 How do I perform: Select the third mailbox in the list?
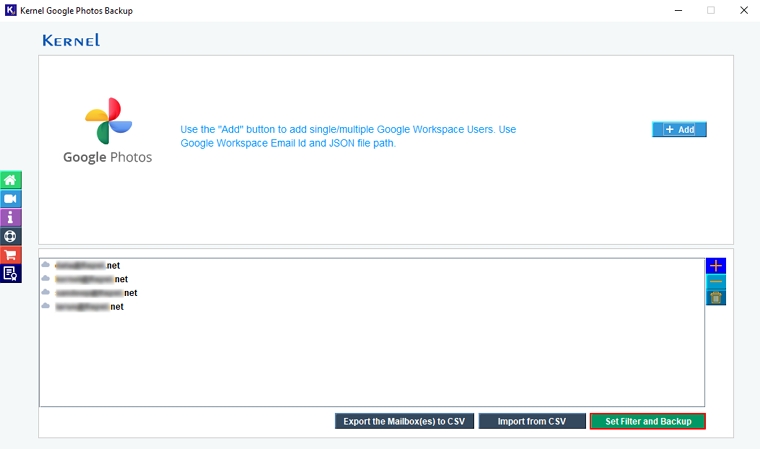(96, 293)
